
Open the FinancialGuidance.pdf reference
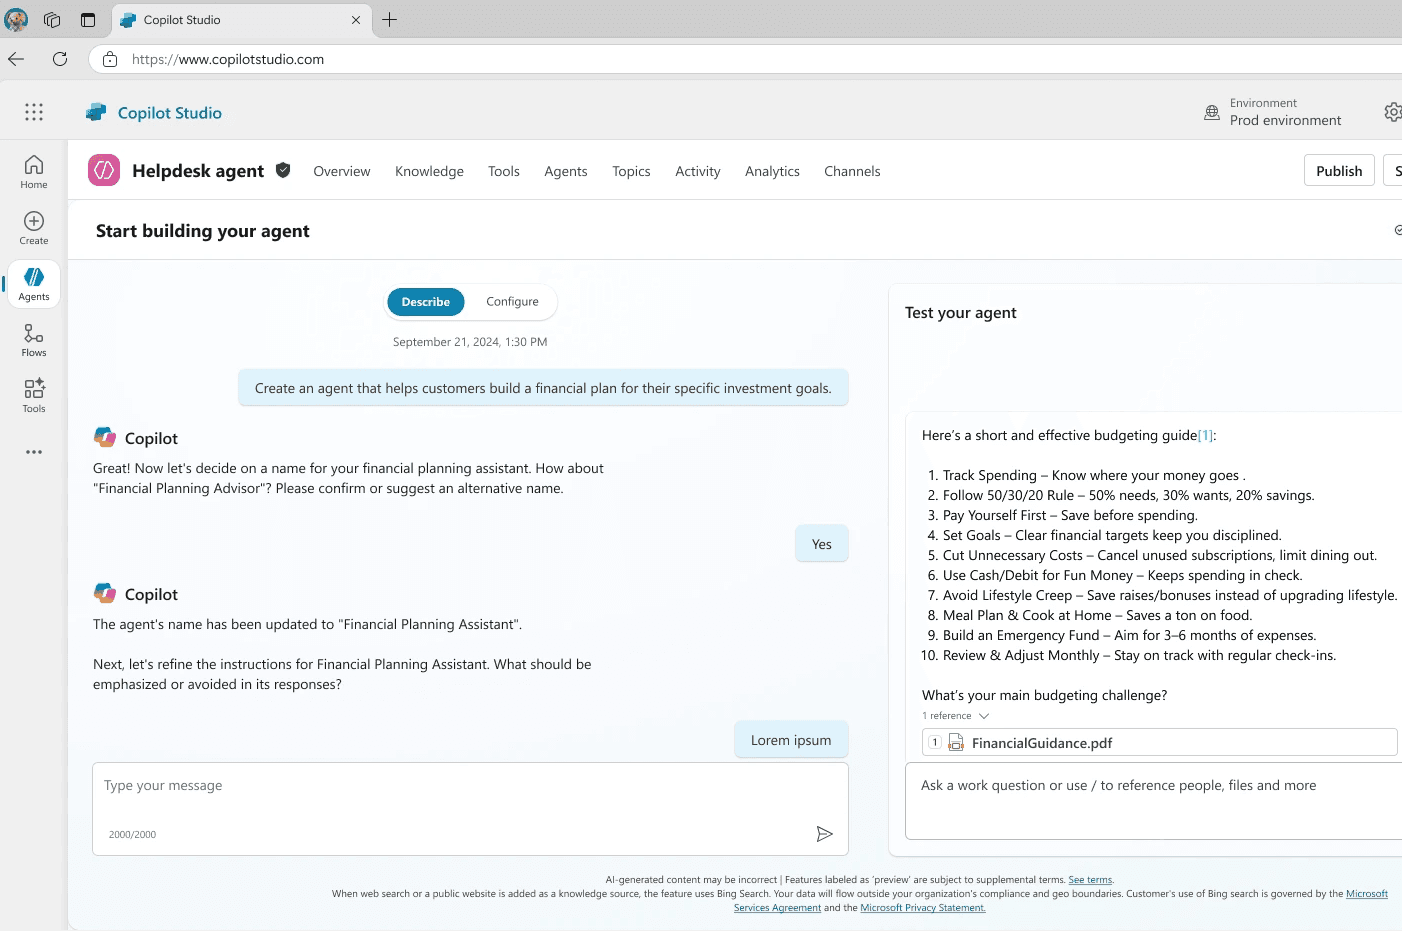point(1159,742)
